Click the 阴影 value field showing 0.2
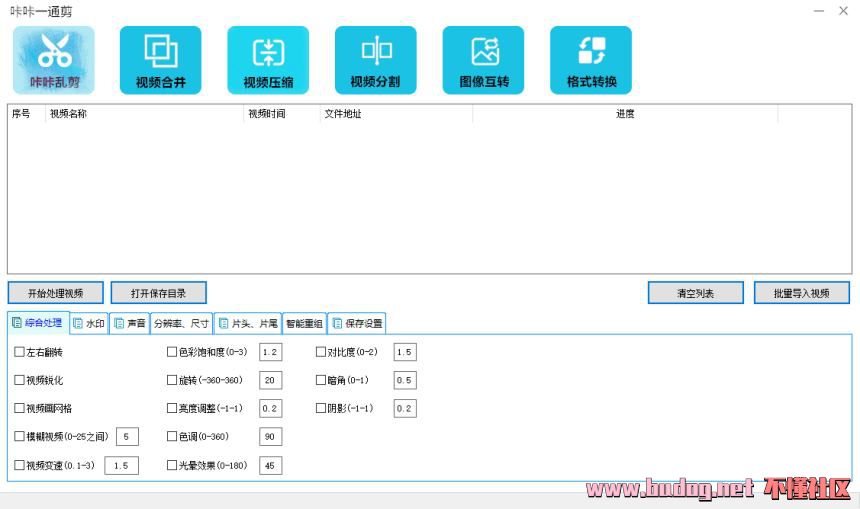This screenshot has width=860, height=509. [x=405, y=408]
